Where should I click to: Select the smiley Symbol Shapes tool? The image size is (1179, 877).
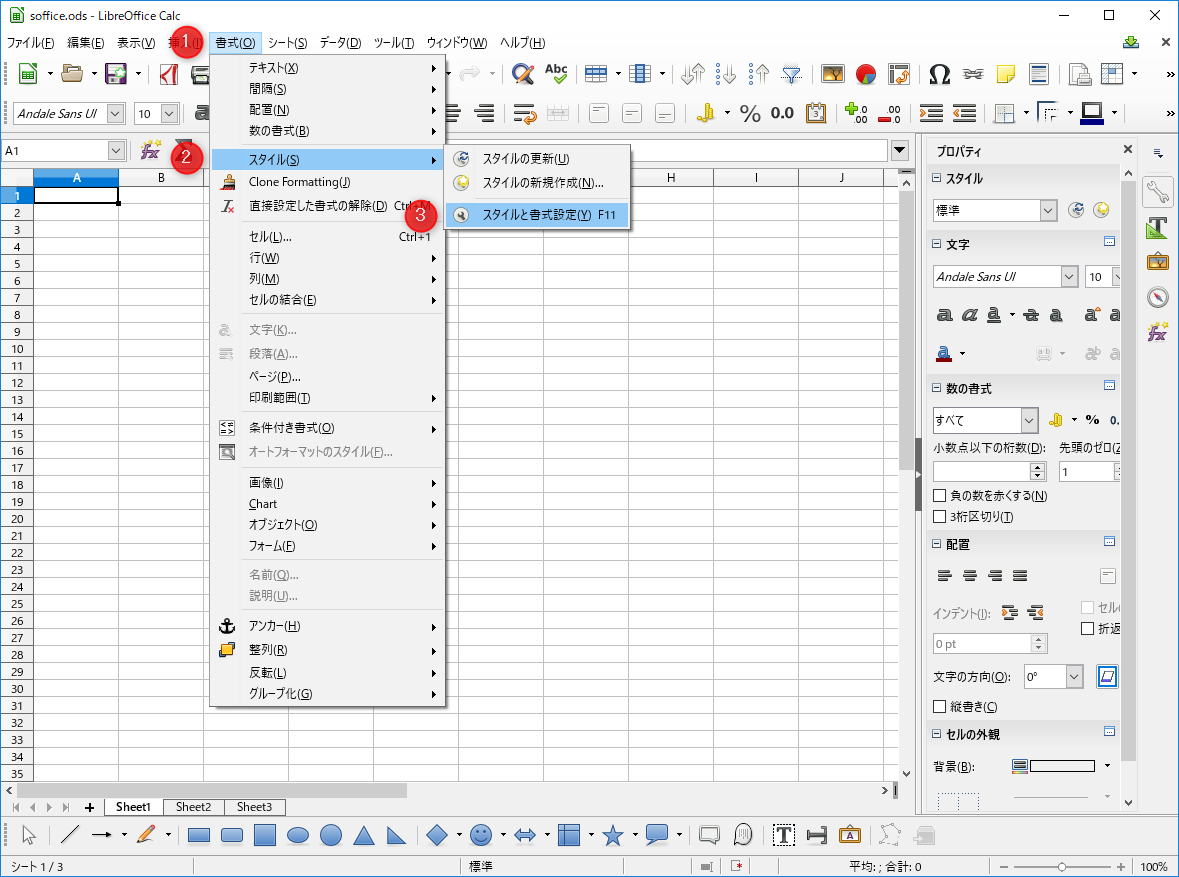481,835
